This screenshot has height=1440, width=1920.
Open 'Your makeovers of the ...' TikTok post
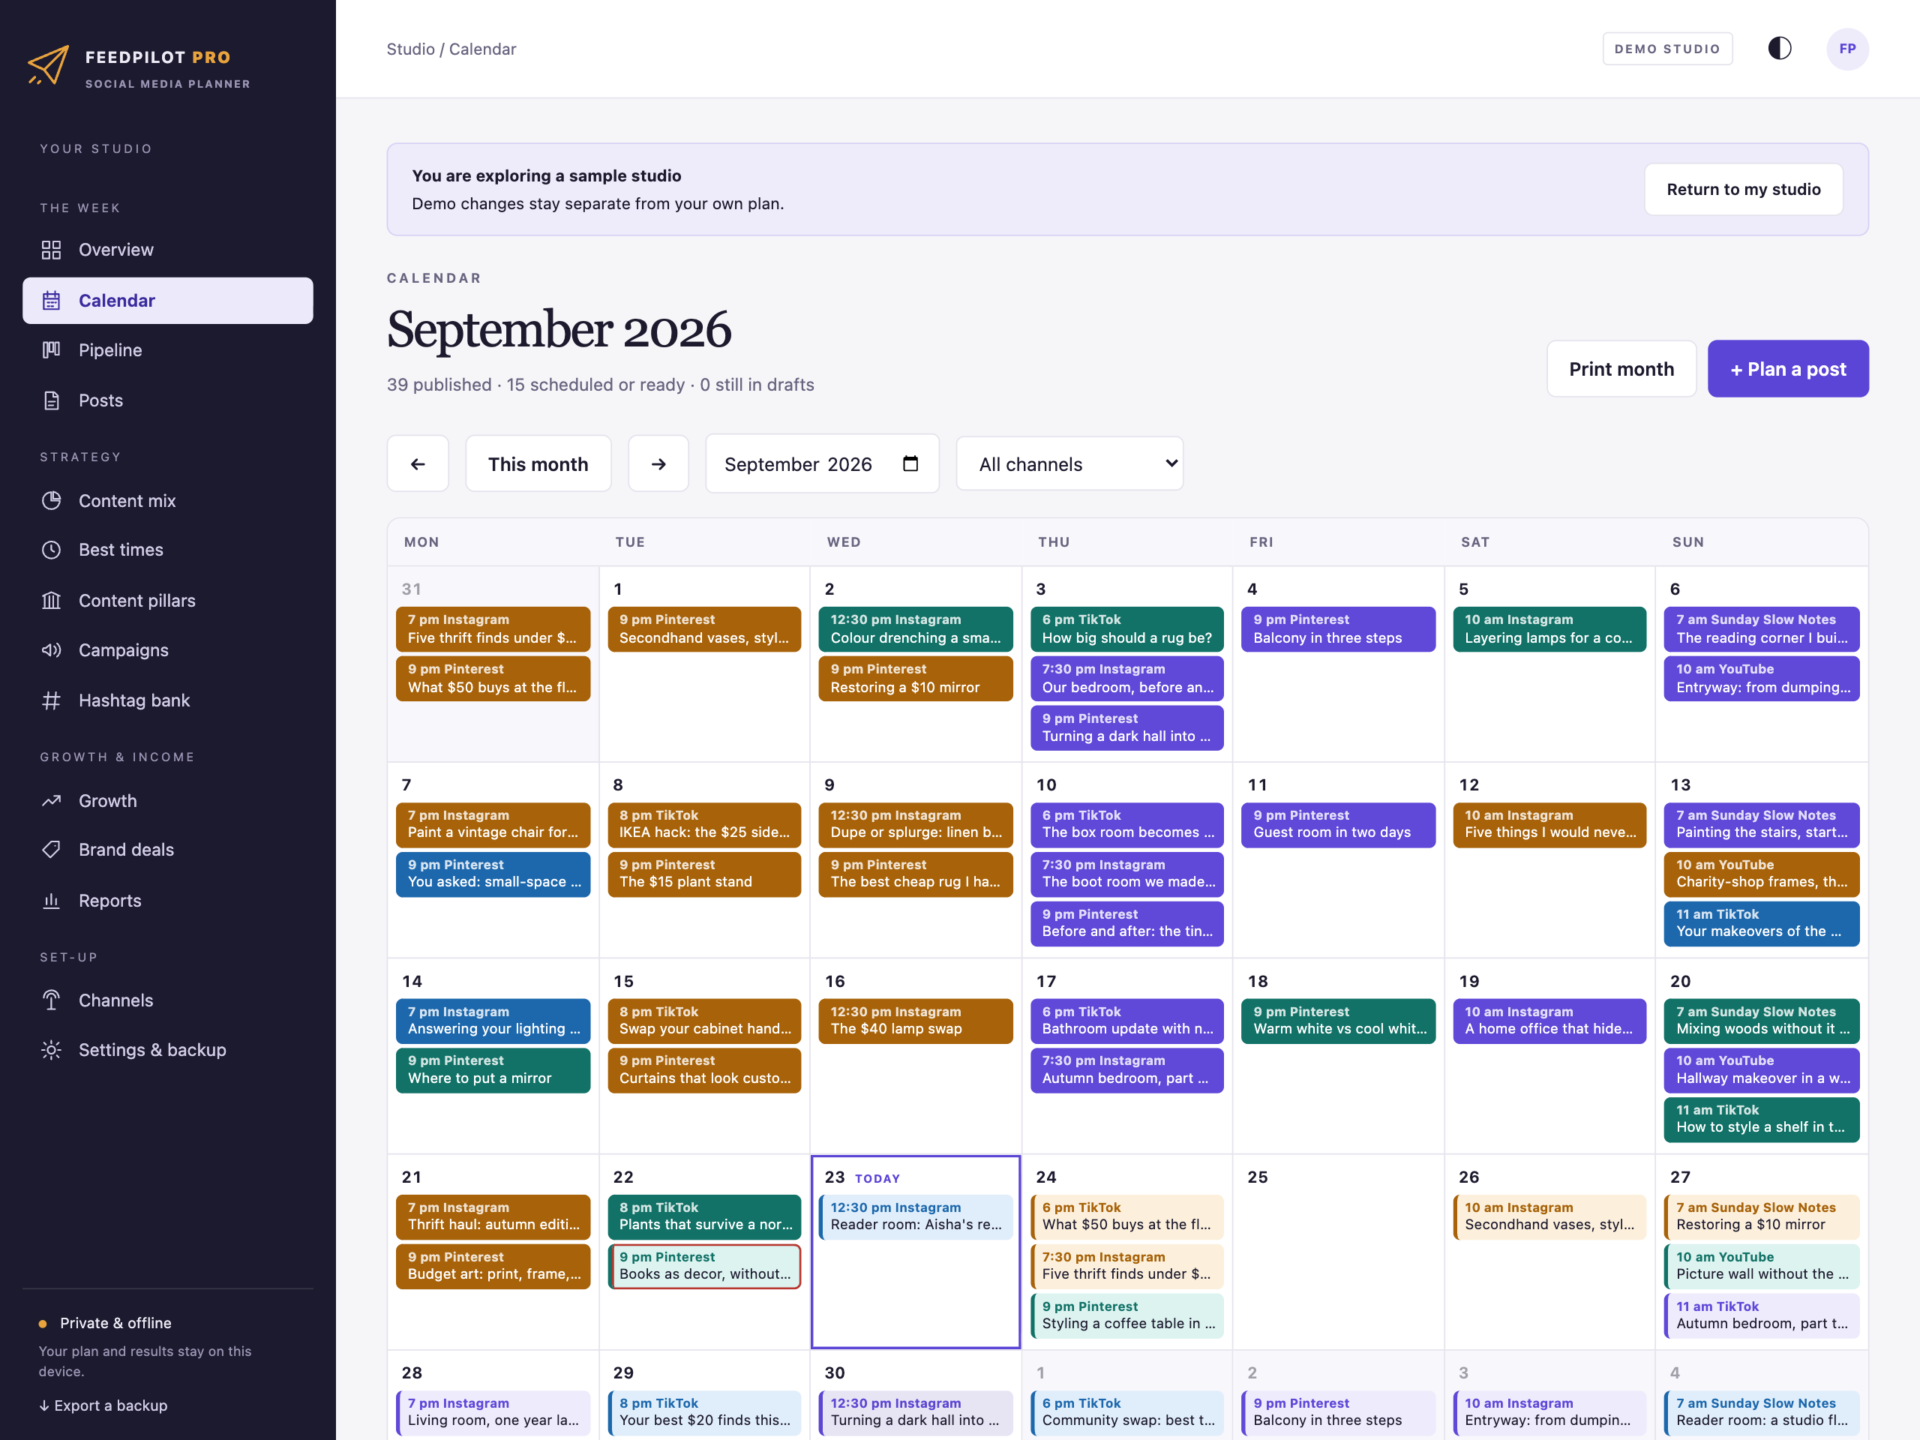tap(1761, 923)
